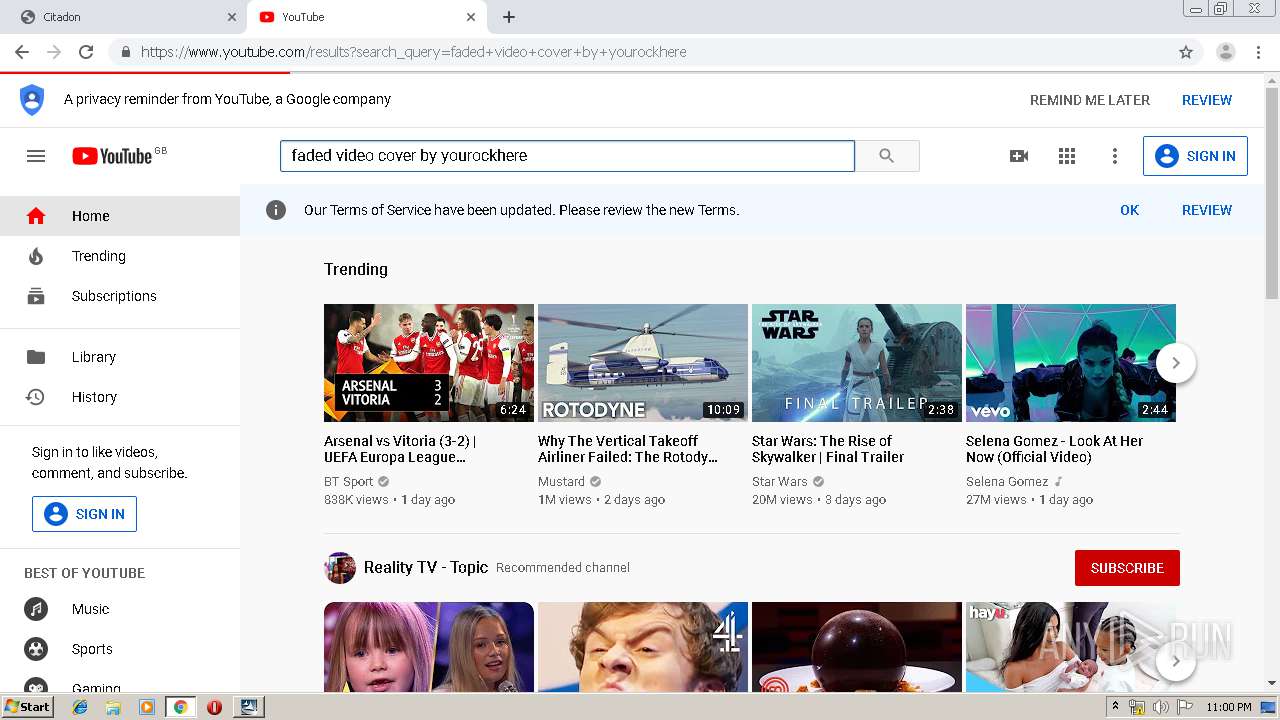Open the Chrome profile avatar icon
The width and height of the screenshot is (1280, 720).
1225,52
